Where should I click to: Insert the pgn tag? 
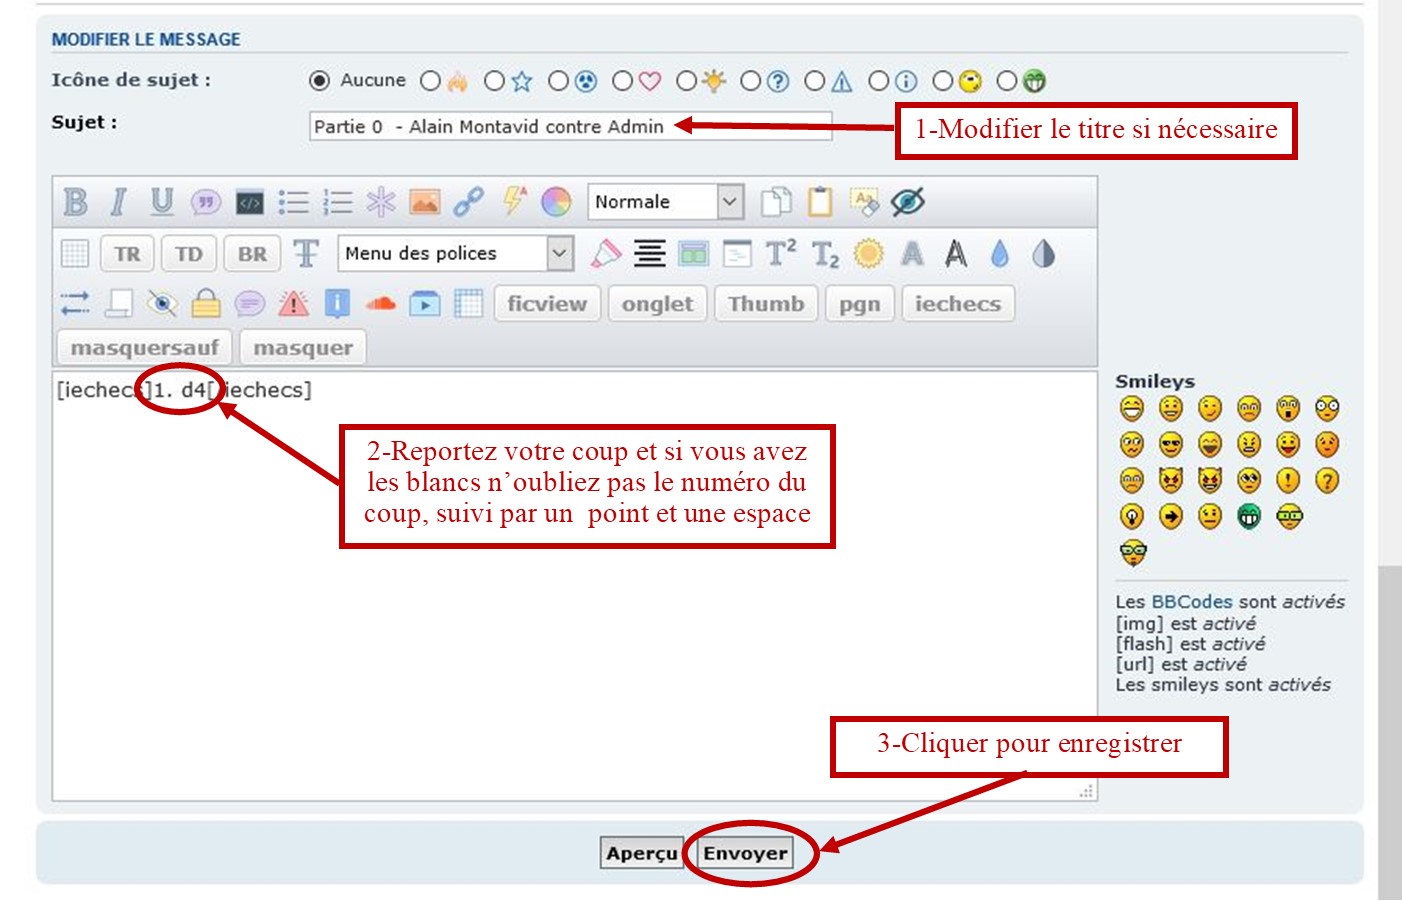[x=859, y=304]
